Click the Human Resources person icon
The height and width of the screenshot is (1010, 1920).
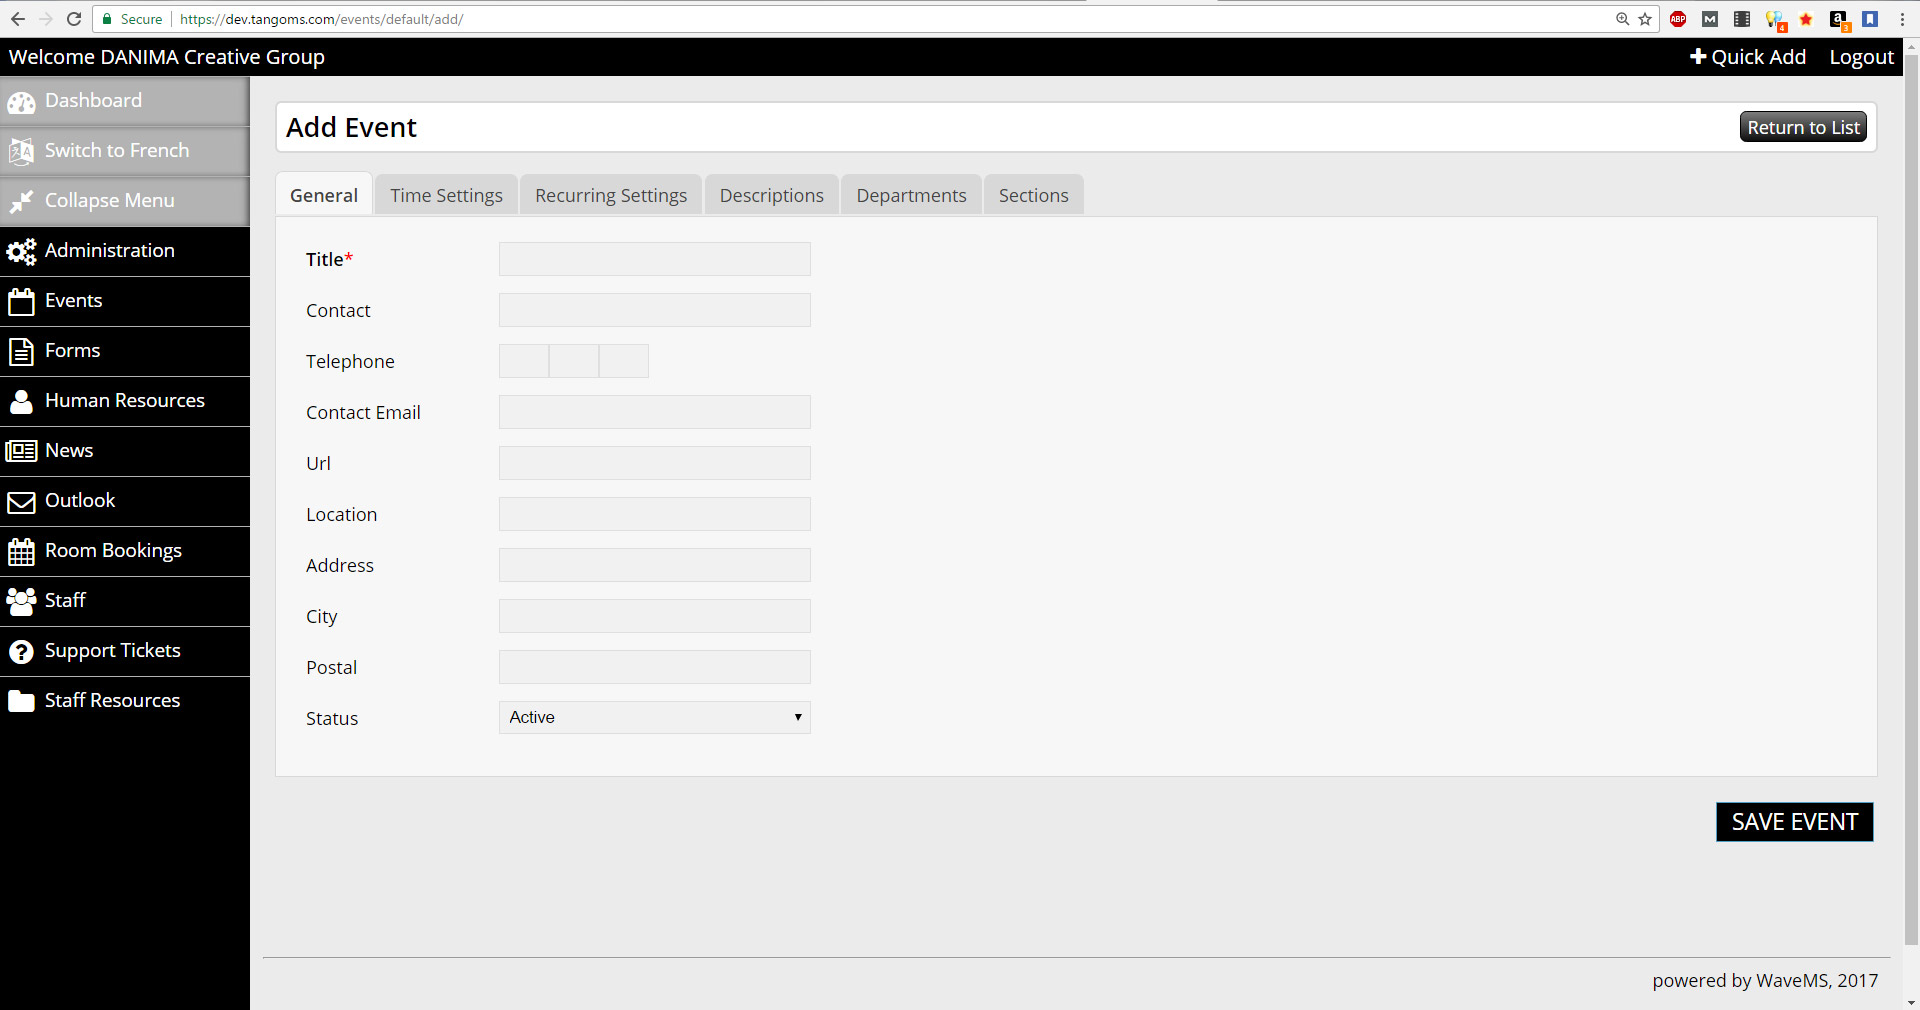[x=21, y=401]
